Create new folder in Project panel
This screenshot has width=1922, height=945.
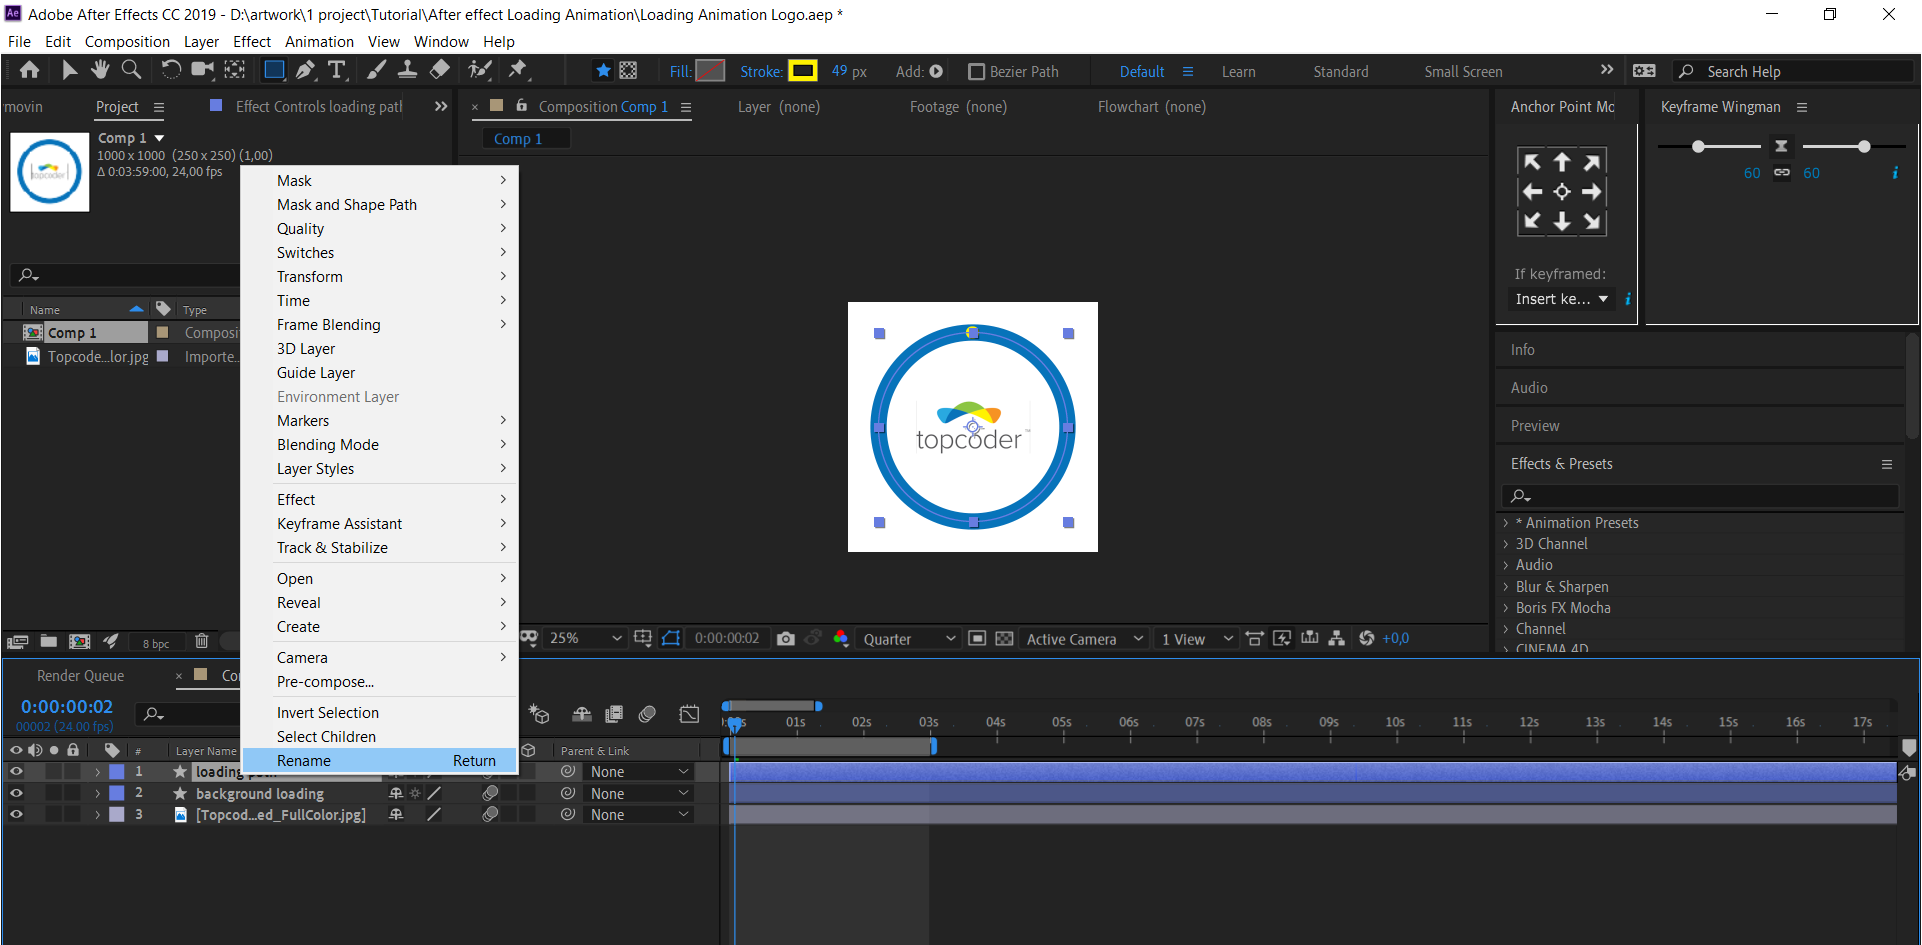[x=48, y=641]
